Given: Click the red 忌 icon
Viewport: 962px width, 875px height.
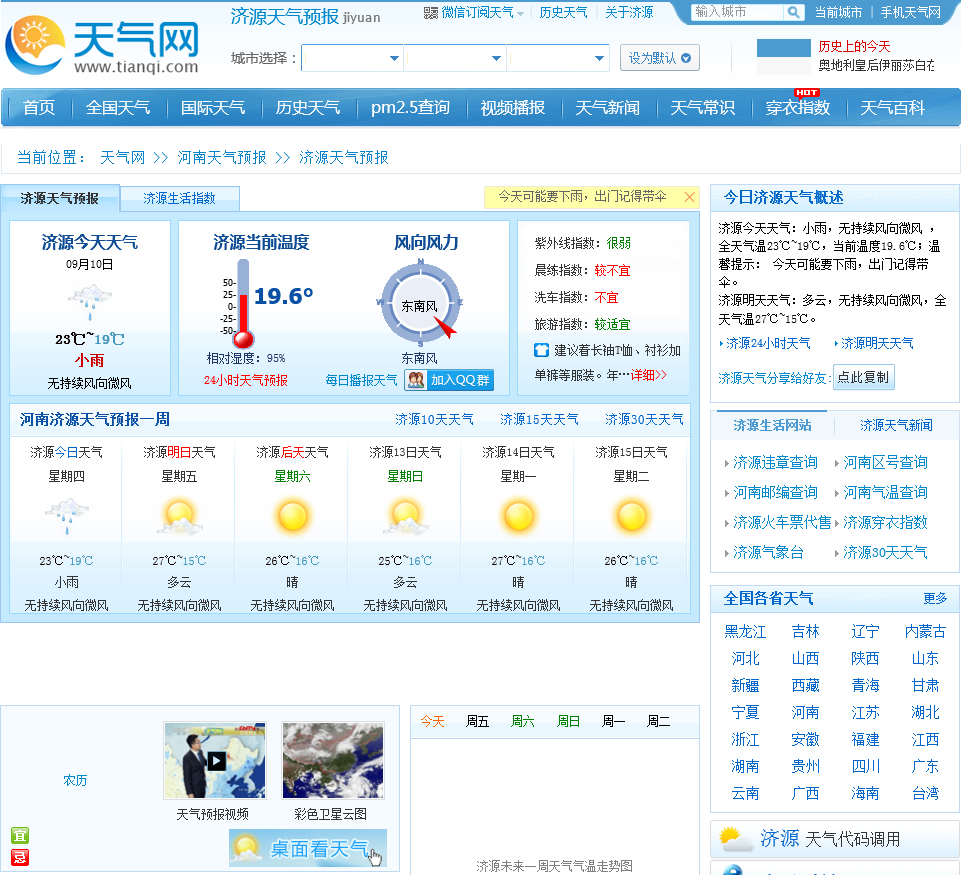Looking at the screenshot, I should click(19, 857).
